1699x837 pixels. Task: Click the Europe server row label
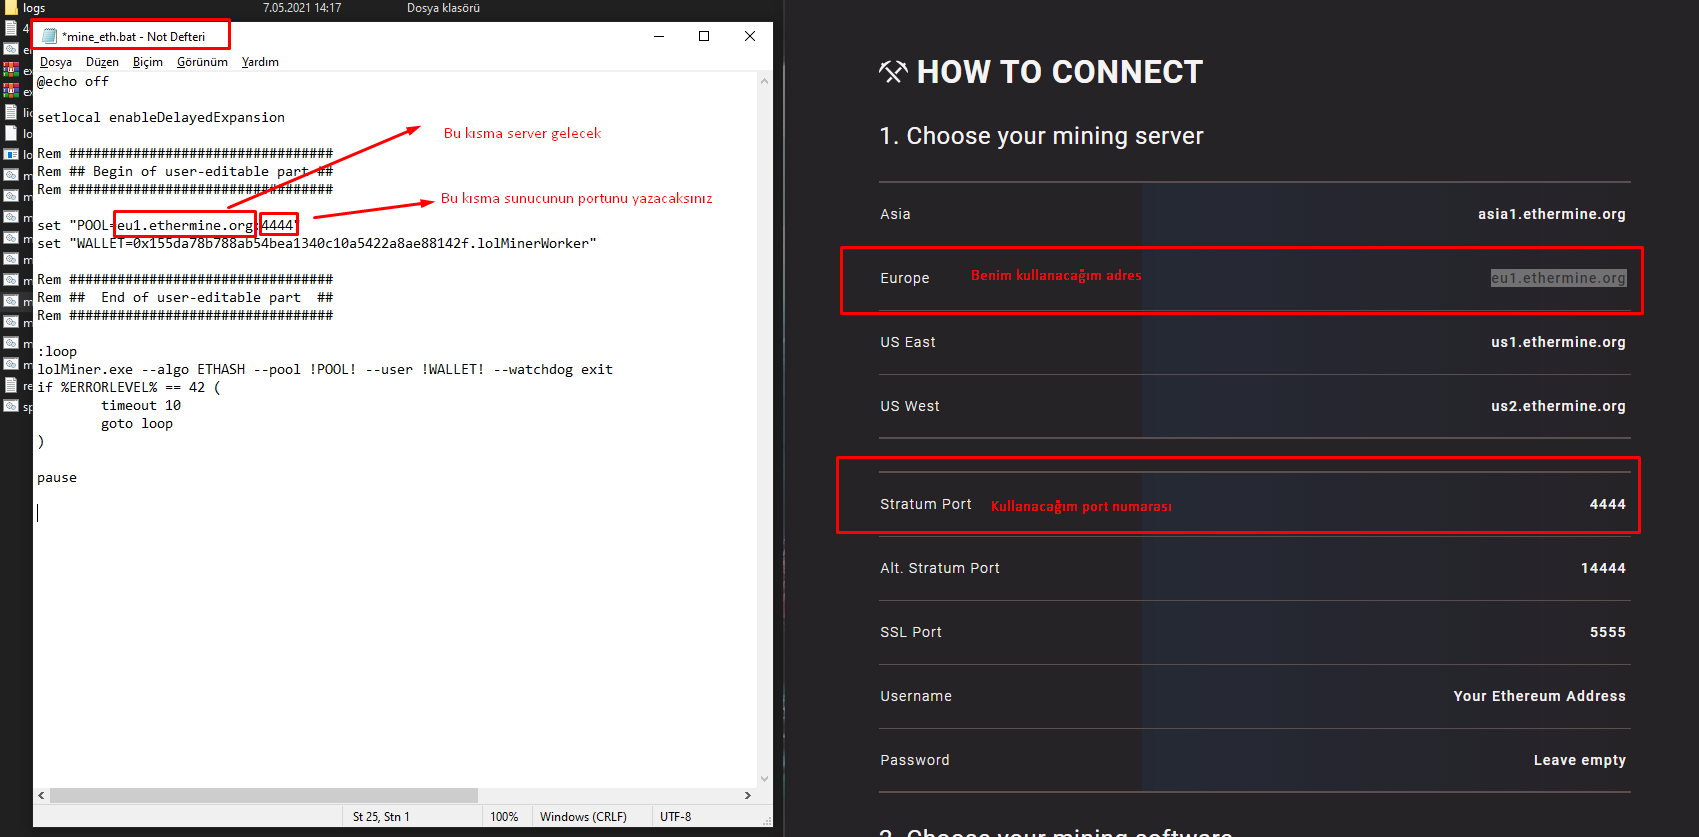point(905,278)
